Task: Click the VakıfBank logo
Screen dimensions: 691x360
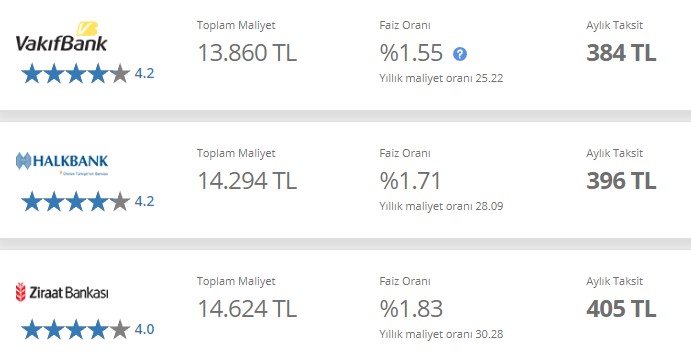Action: tap(61, 37)
